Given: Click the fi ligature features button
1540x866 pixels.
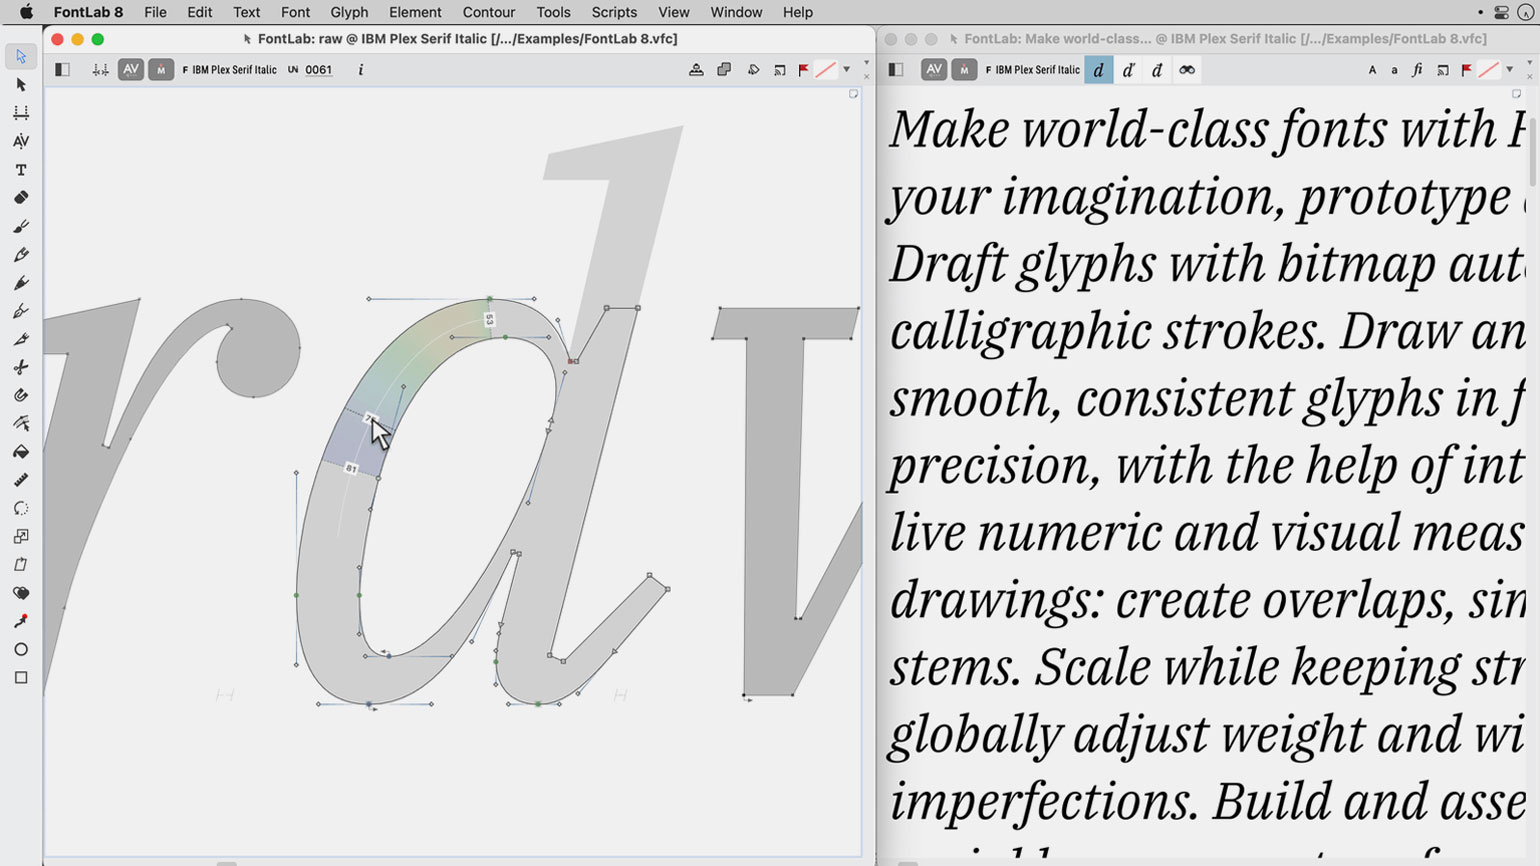Looking at the screenshot, I should click(1417, 70).
